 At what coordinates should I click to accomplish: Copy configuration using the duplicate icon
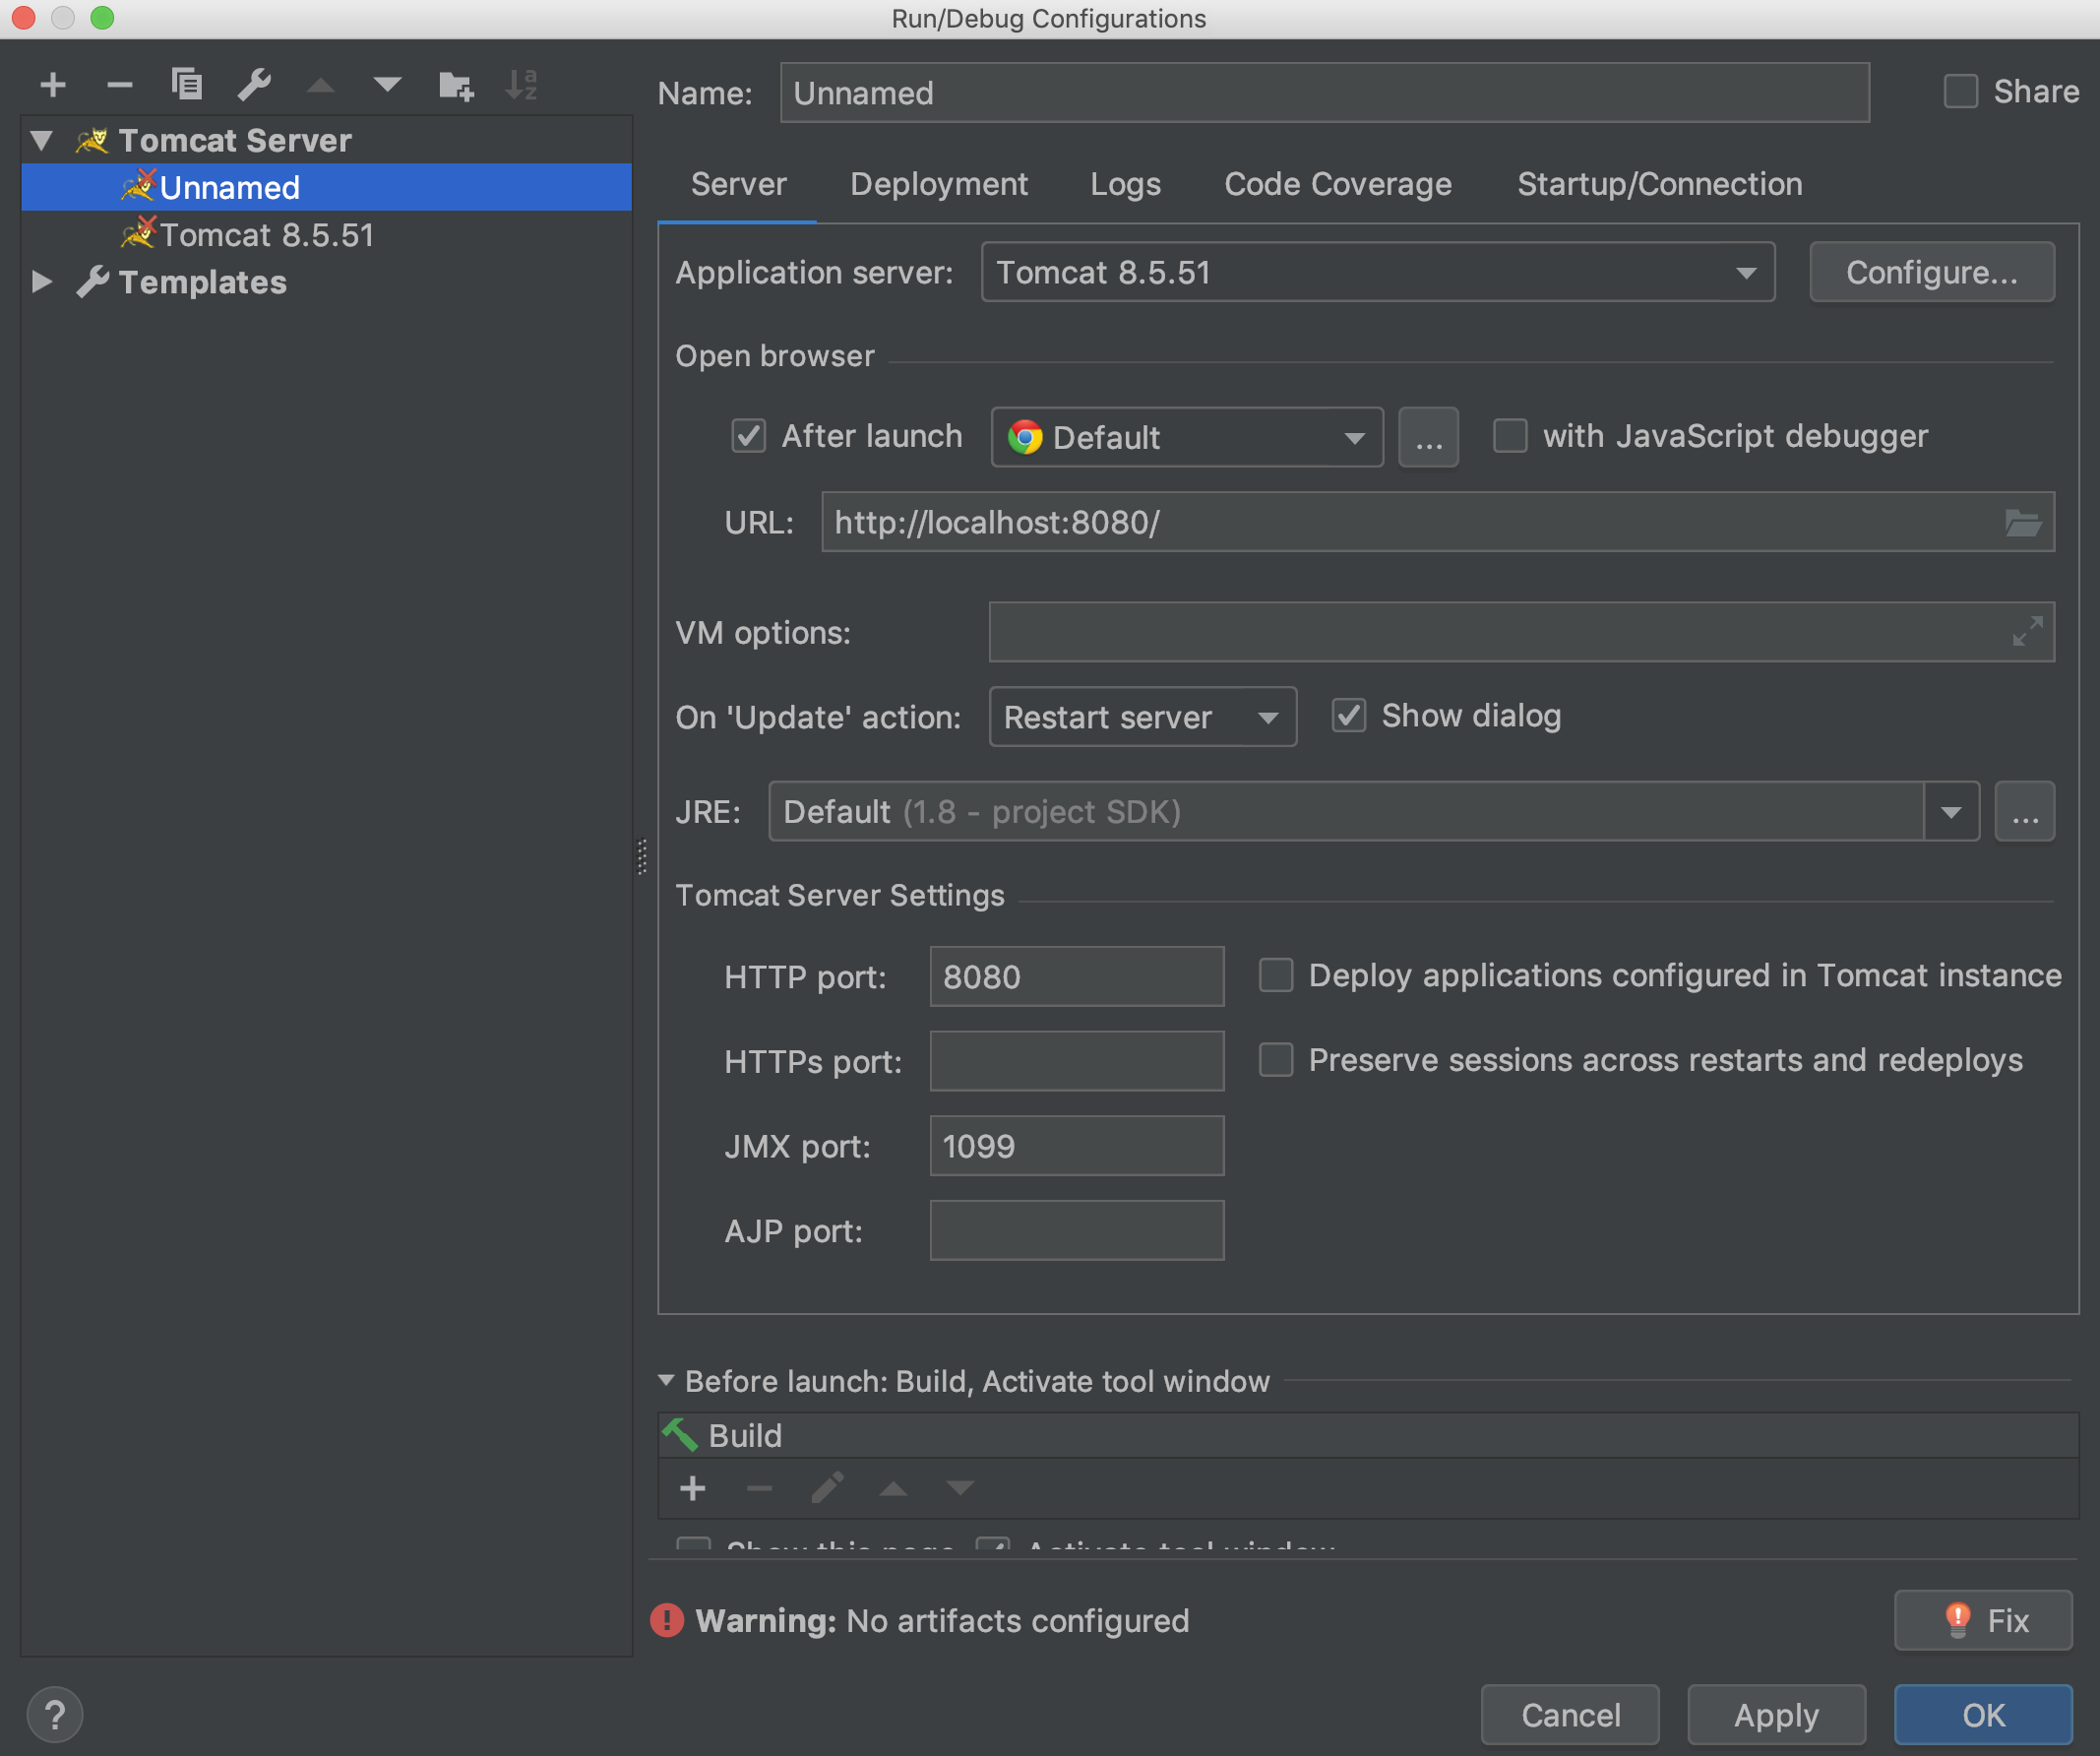pyautogui.click(x=187, y=85)
